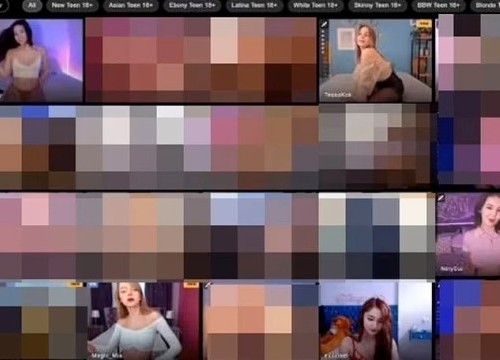Image resolution: width=500 pixels, height=360 pixels.
Task: Click yellow badge on gray-sweater stream thumbnail
Action: (191, 285)
